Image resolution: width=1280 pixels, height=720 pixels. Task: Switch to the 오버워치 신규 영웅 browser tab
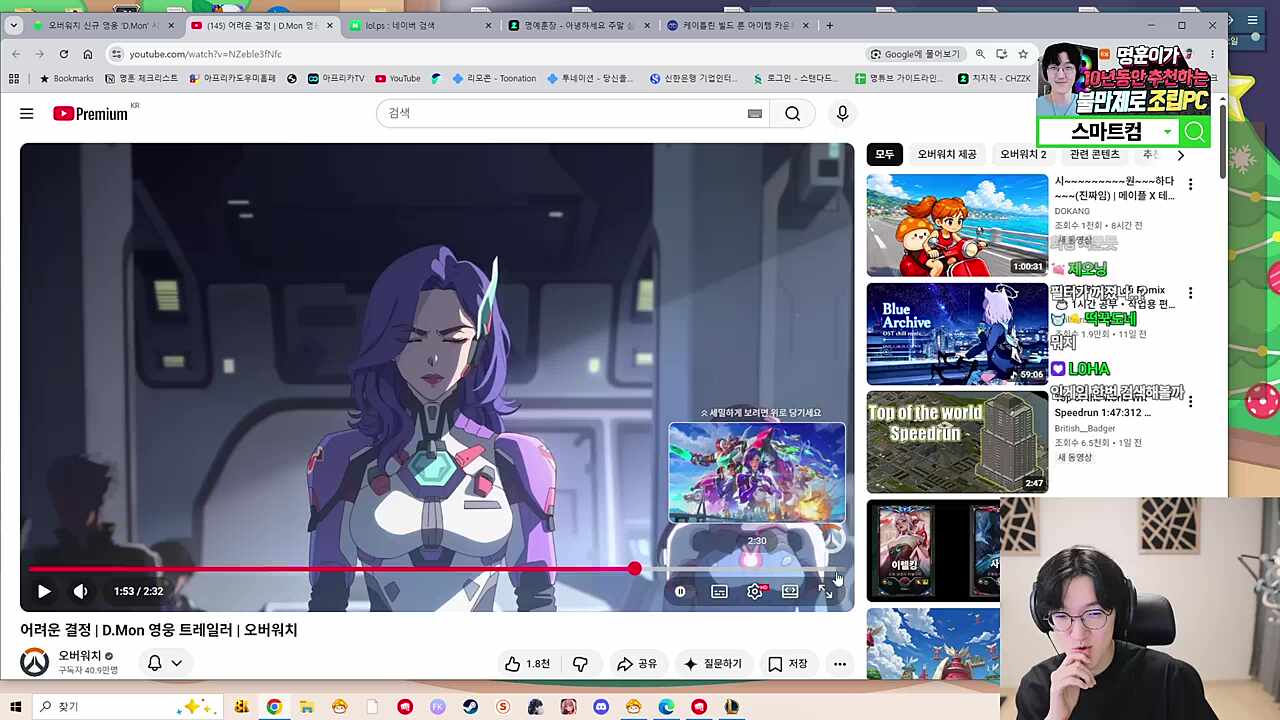(103, 25)
